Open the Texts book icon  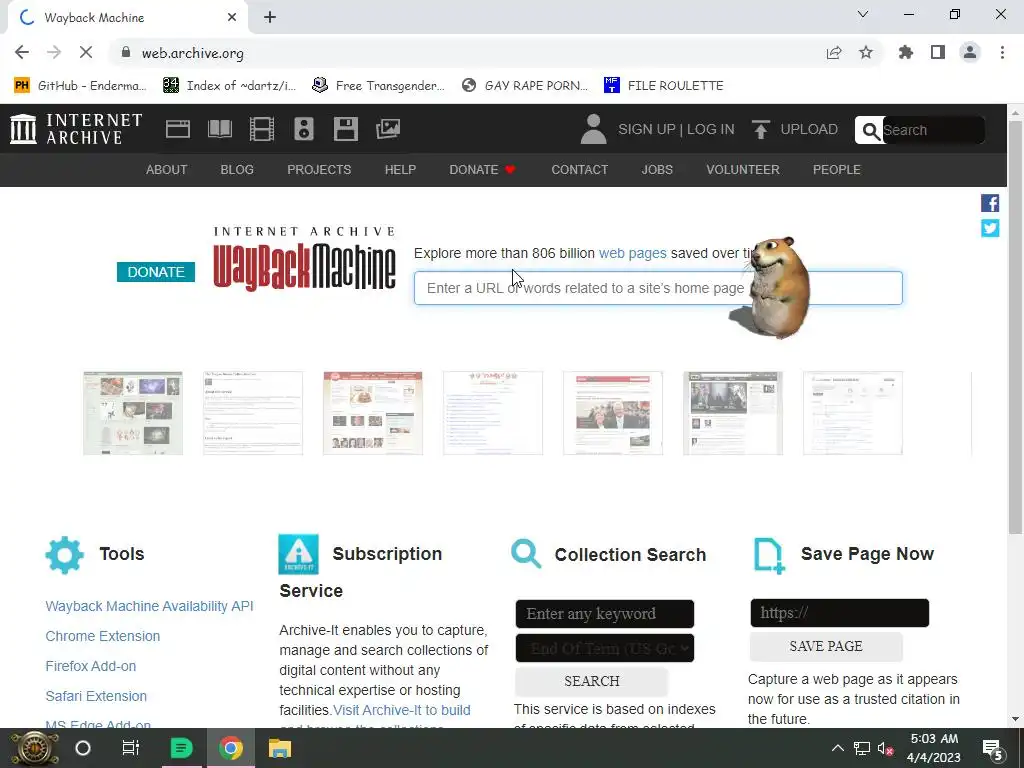pos(219,129)
